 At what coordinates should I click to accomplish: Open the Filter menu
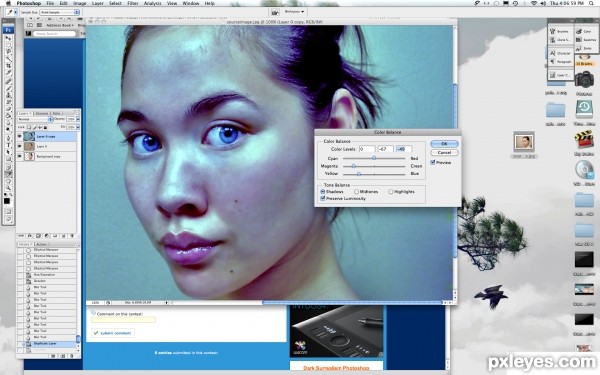coord(133,3)
